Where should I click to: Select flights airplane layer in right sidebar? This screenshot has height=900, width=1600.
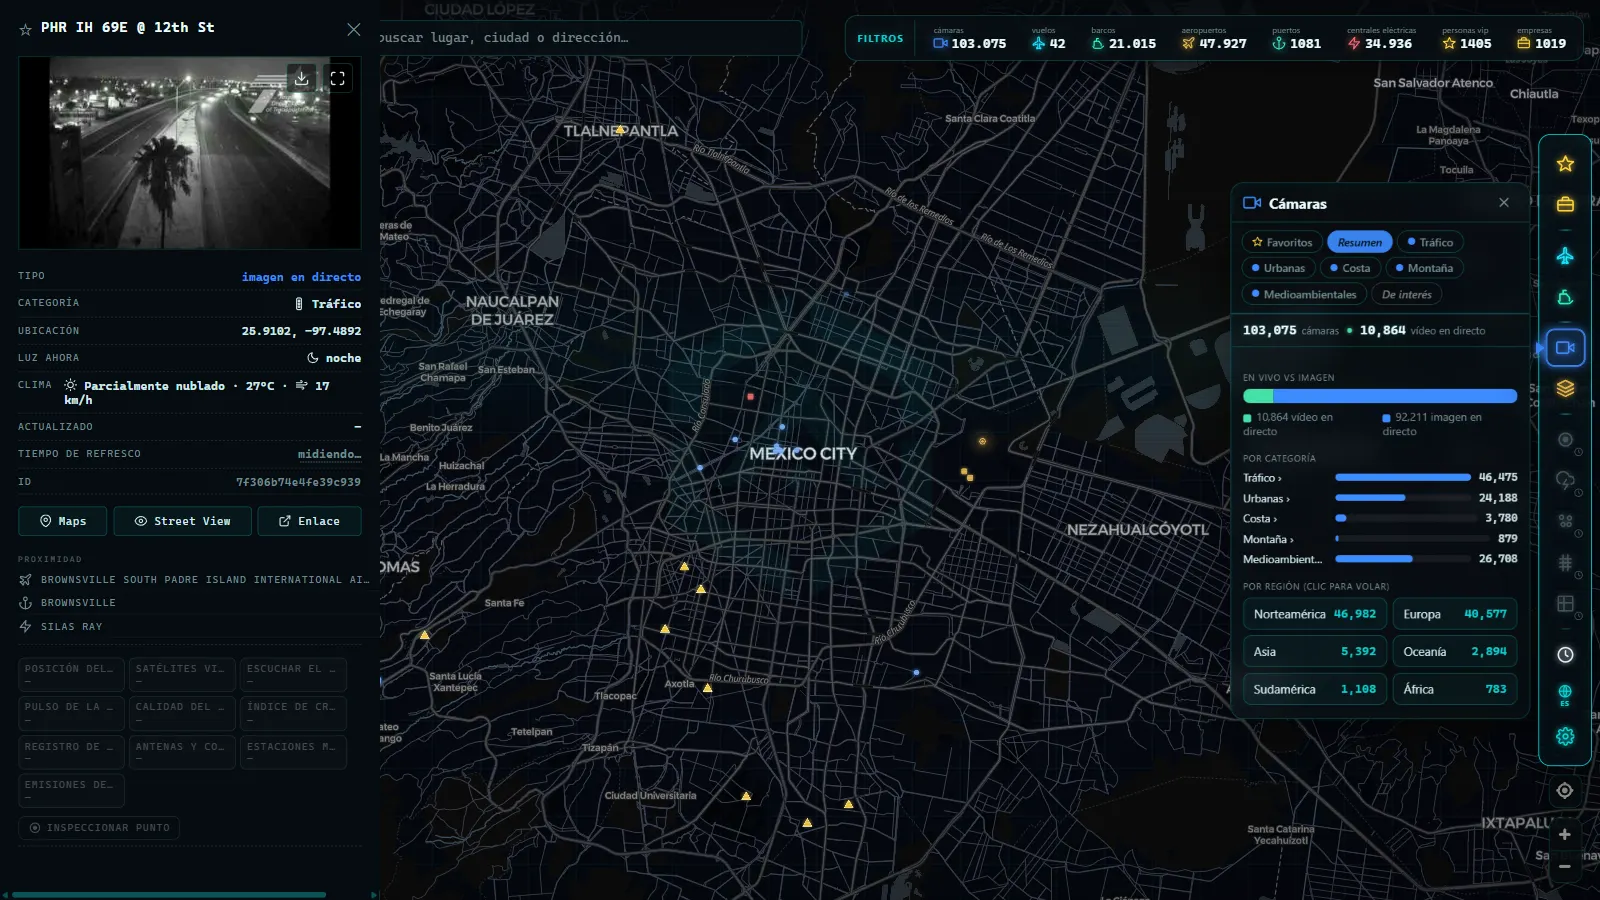[x=1565, y=256]
